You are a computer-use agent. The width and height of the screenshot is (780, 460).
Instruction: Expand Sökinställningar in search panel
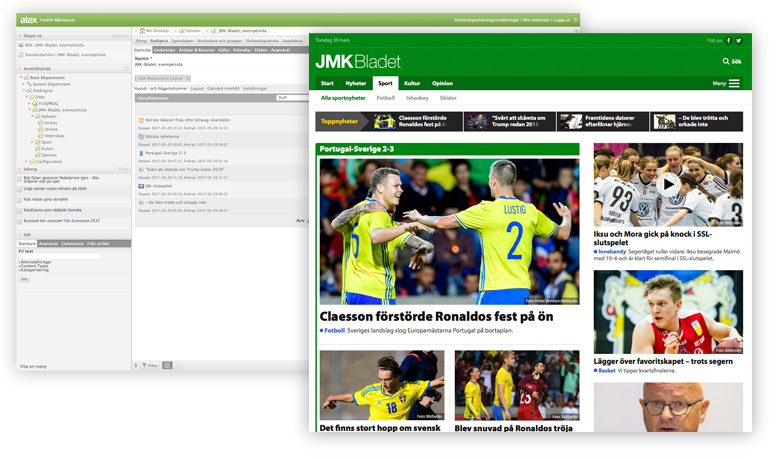point(35,262)
